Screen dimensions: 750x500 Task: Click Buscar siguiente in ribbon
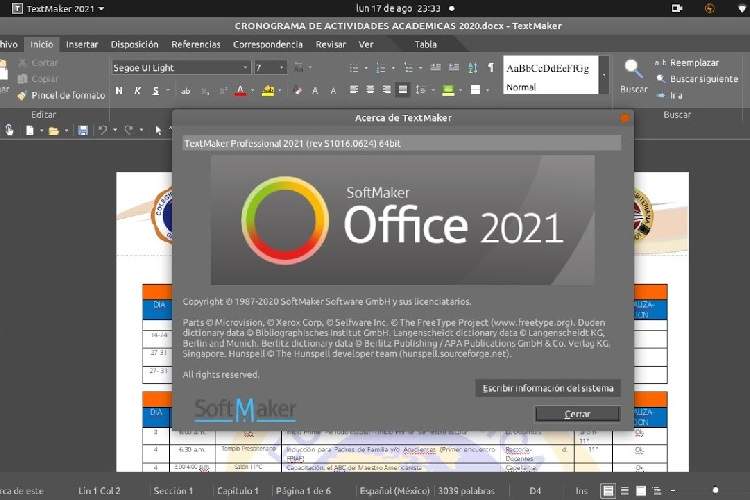click(697, 79)
